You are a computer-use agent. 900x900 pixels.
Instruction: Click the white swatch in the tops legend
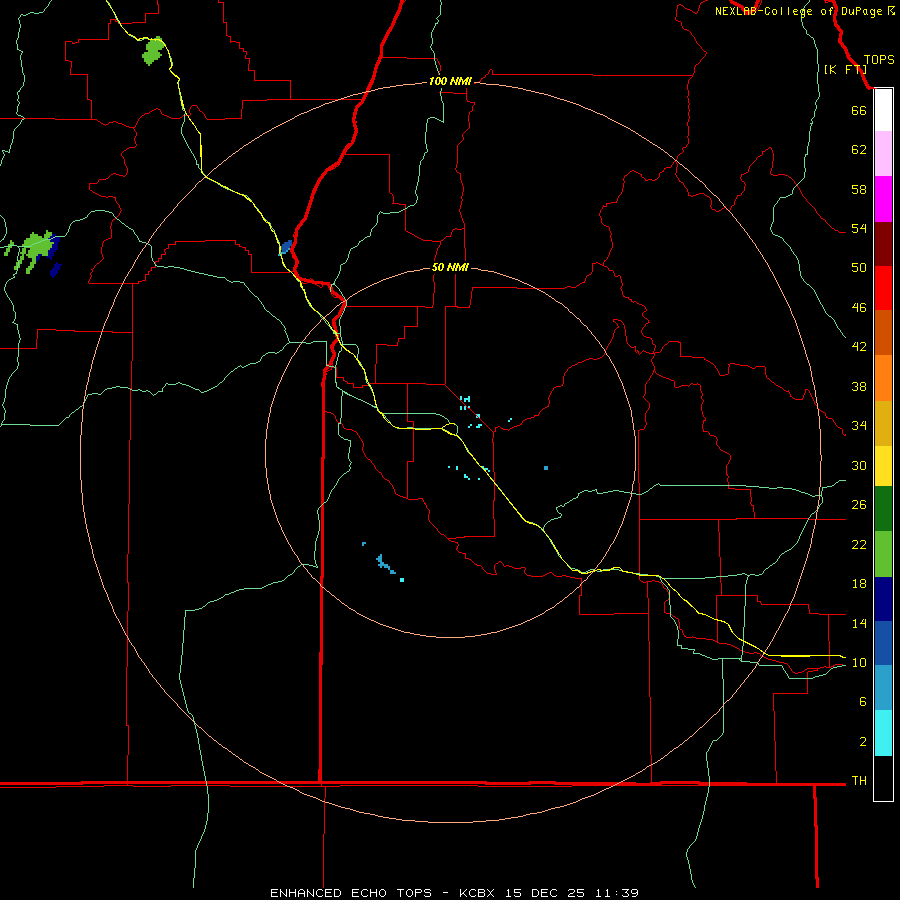coord(883,110)
